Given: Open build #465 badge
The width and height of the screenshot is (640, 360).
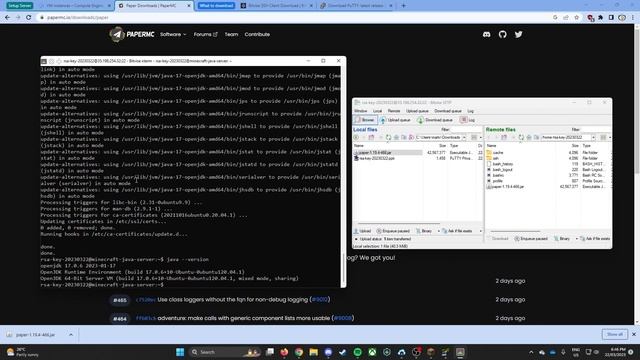Looking at the screenshot, I should [120, 300].
